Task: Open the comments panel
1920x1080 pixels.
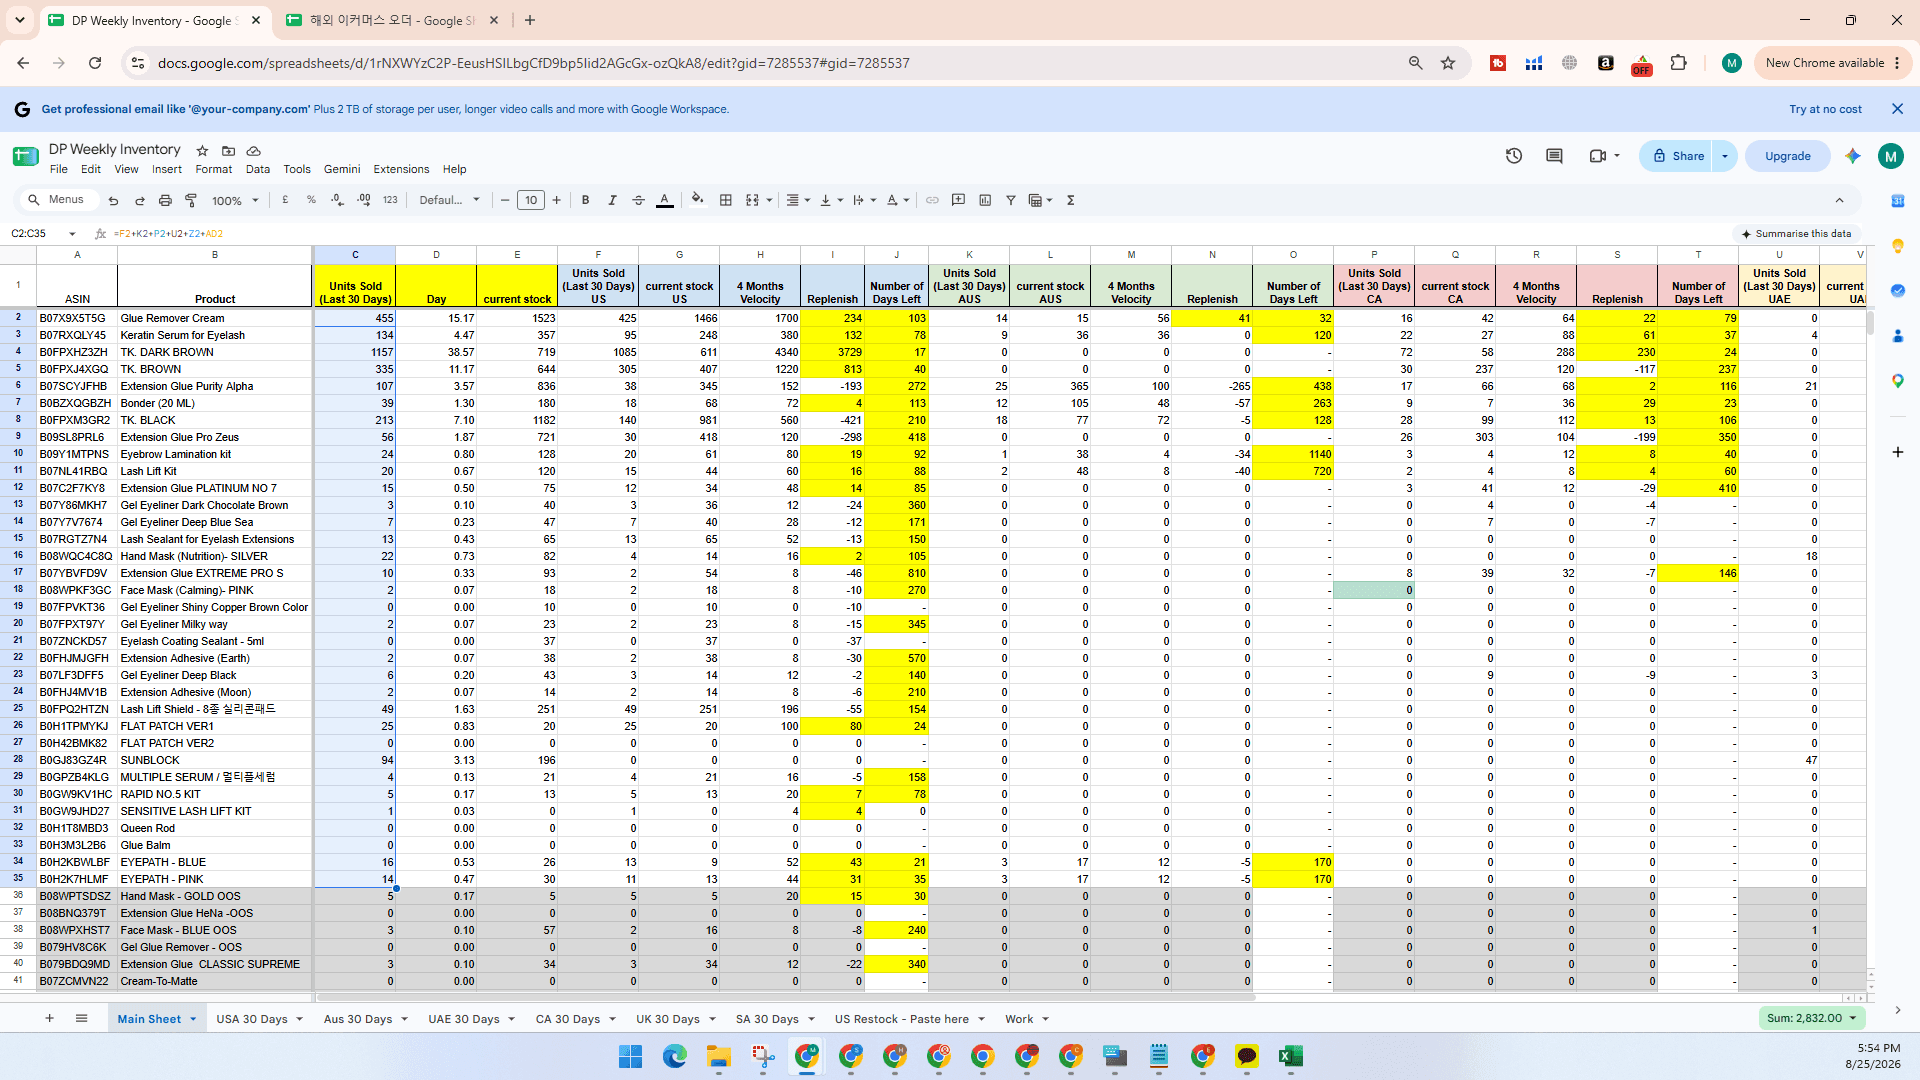Action: click(x=1554, y=156)
